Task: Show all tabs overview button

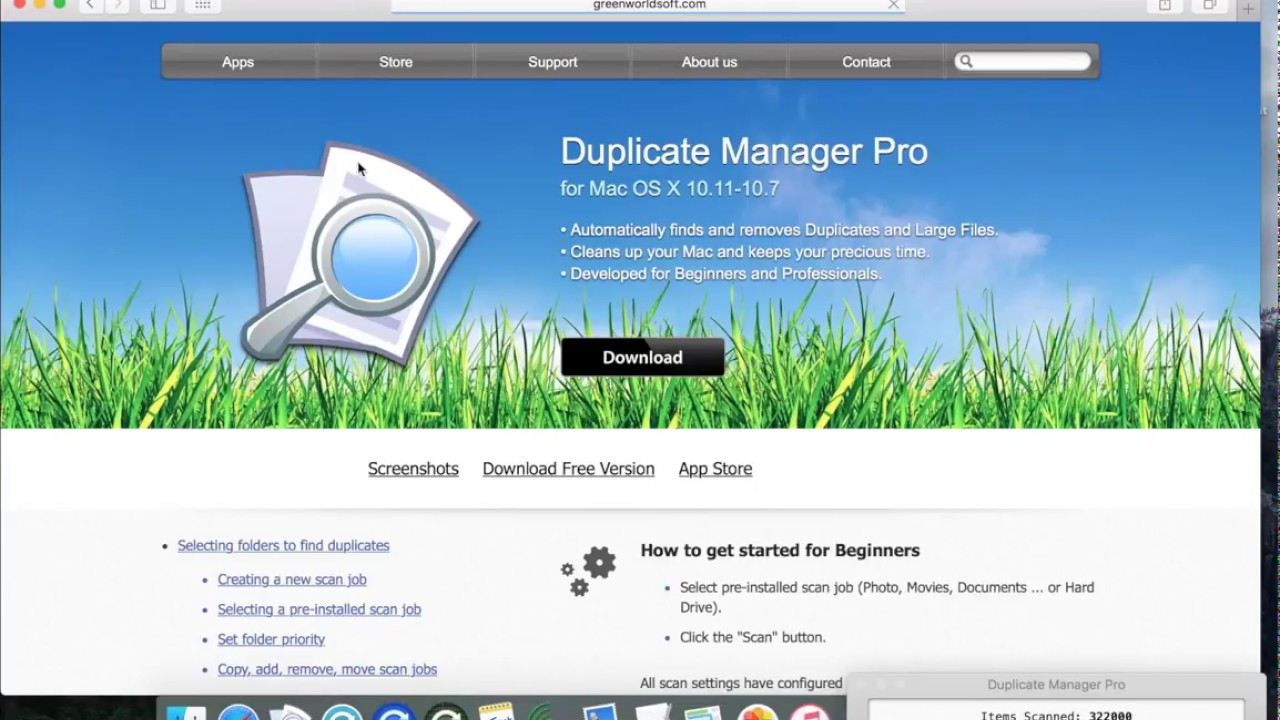Action: (x=1209, y=5)
